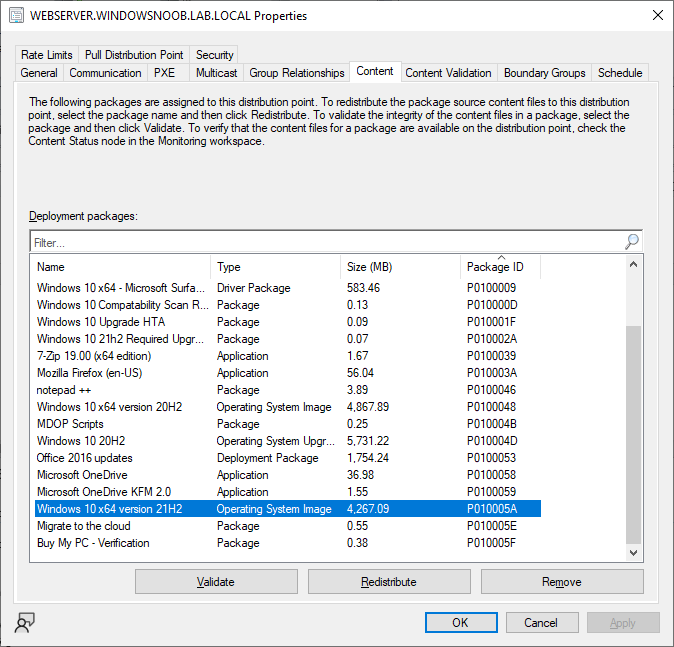Screen dimensions: 674x647
Task: Select the Windows 10 x64 - Microsoft Surfa... row
Action: [288, 288]
